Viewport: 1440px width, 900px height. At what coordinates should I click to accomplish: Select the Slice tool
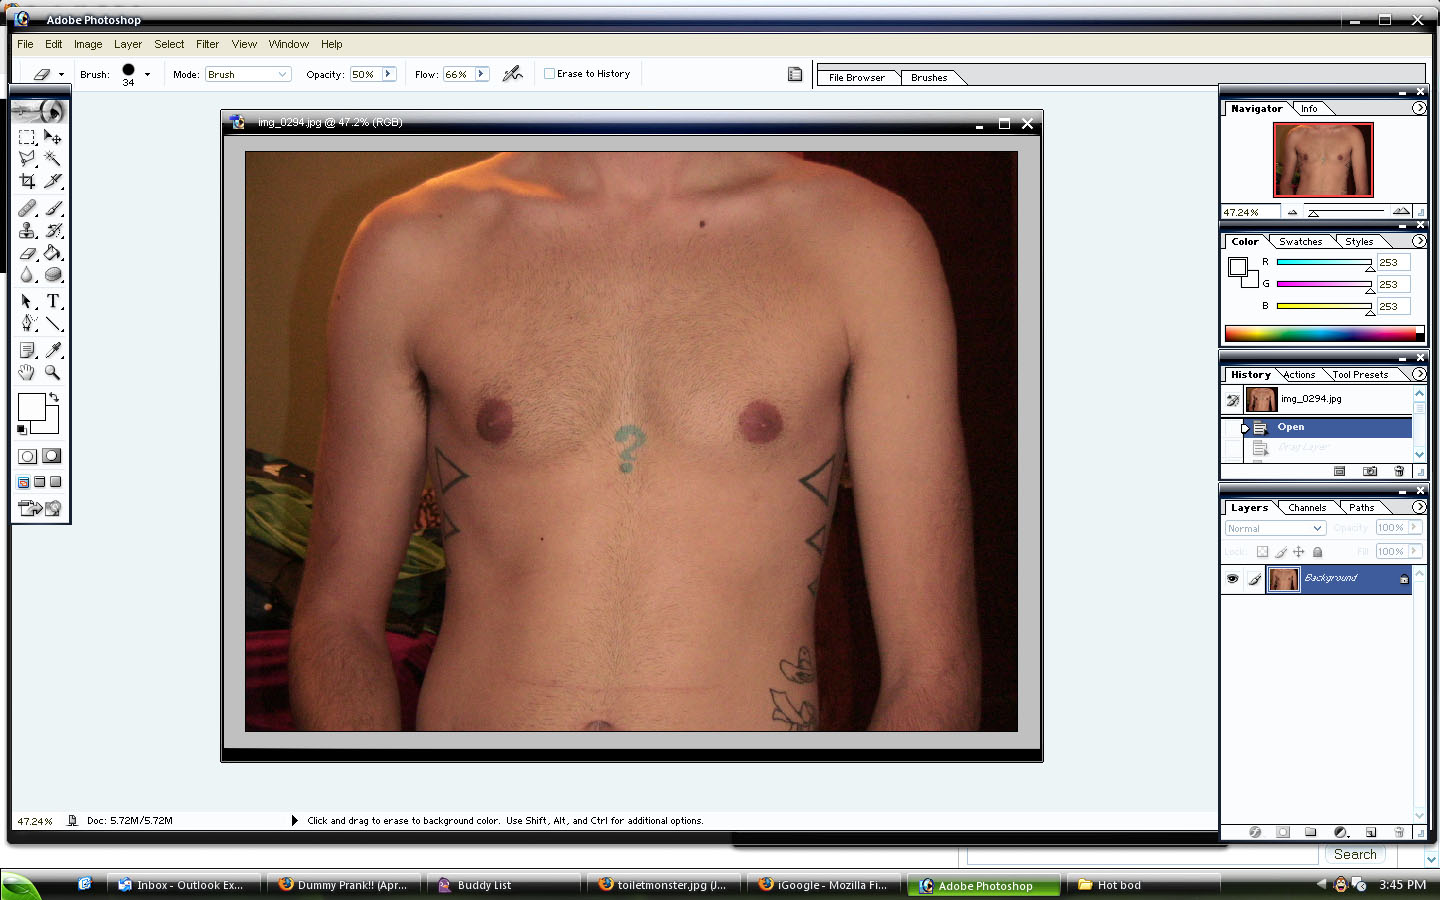tap(53, 181)
